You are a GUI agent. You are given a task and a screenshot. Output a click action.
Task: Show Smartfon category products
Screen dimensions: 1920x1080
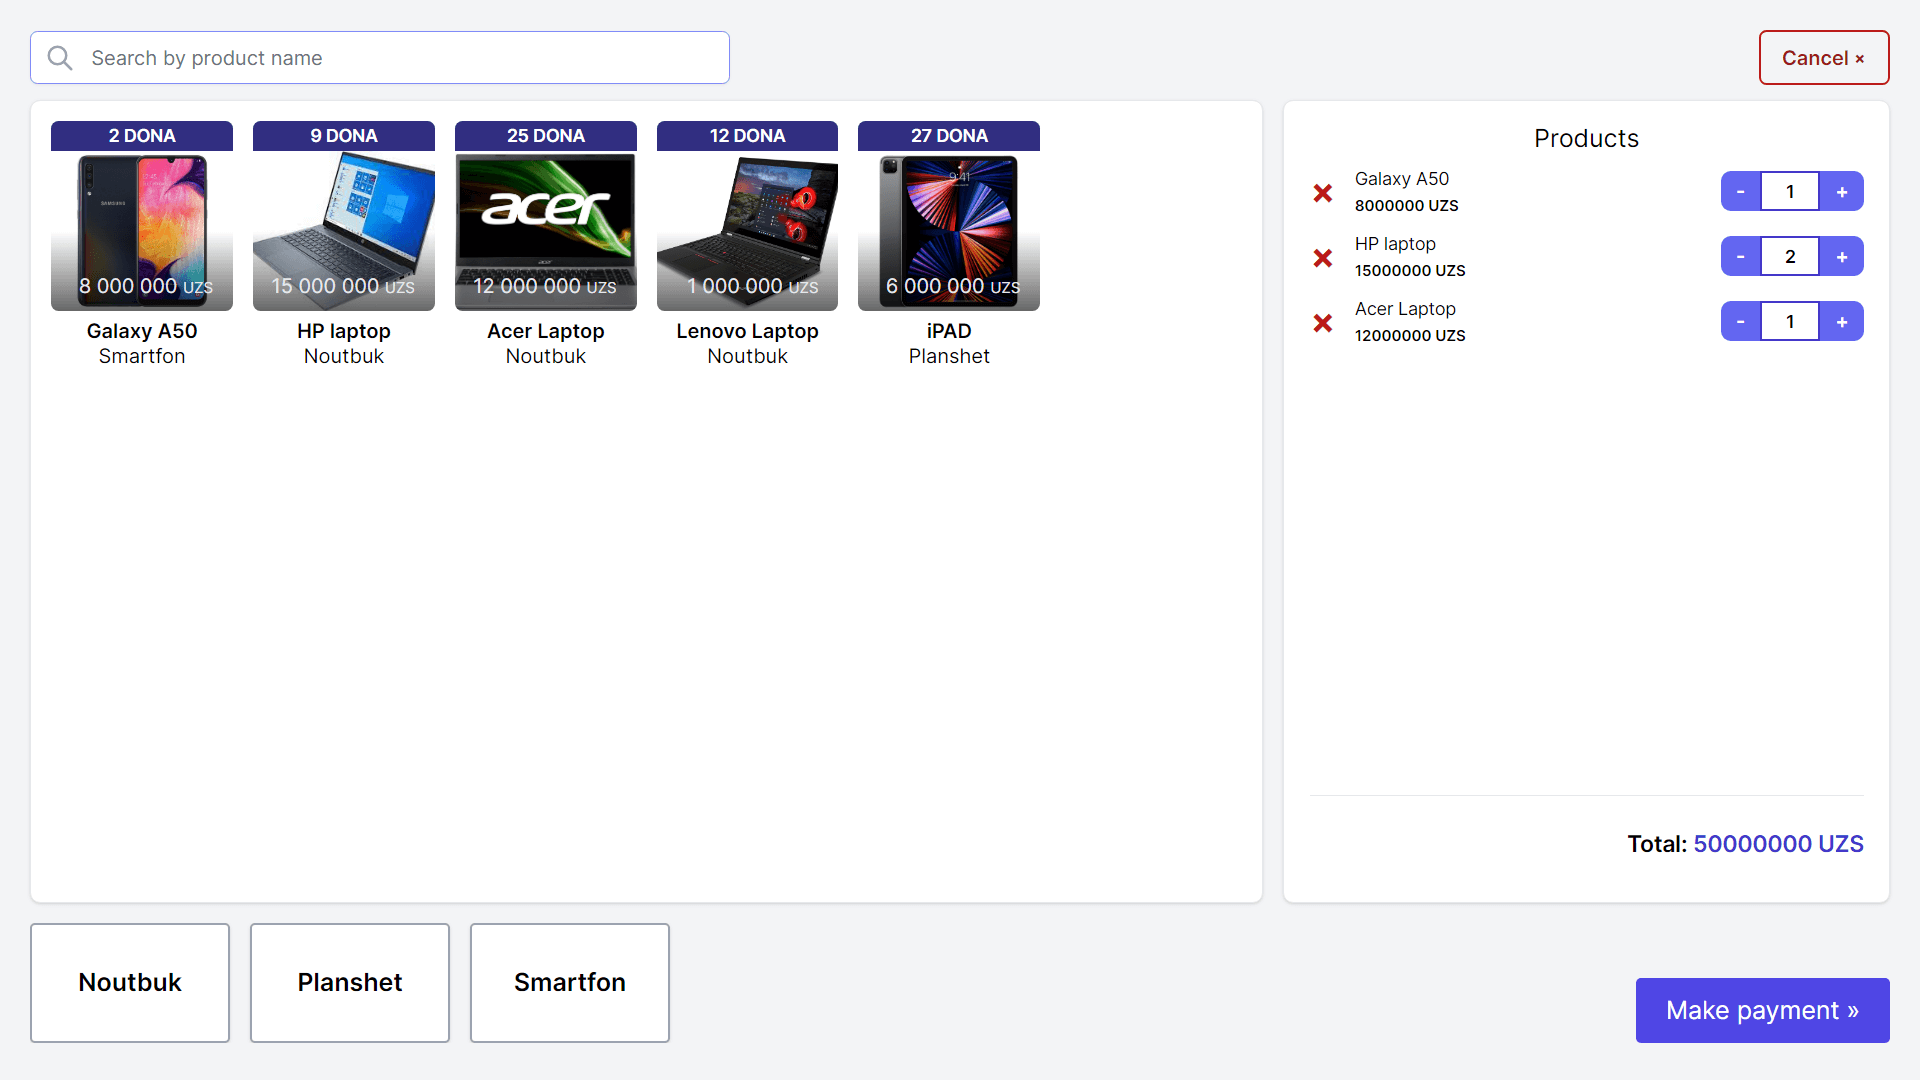coord(570,982)
